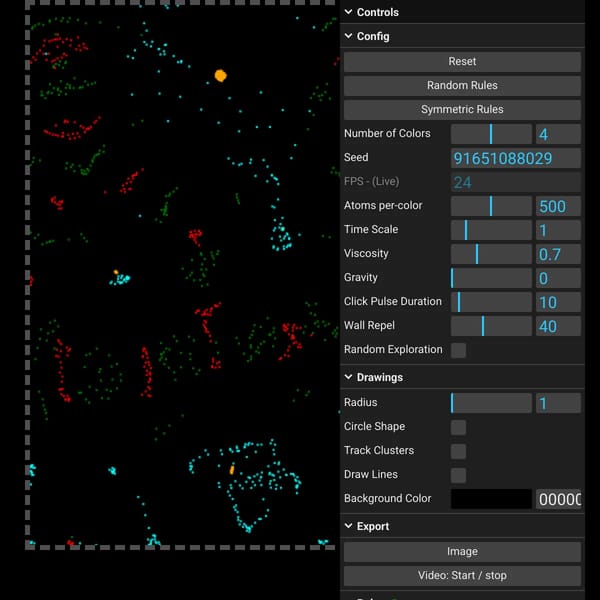
Task: Click the Gravity value field
Action: tap(558, 278)
